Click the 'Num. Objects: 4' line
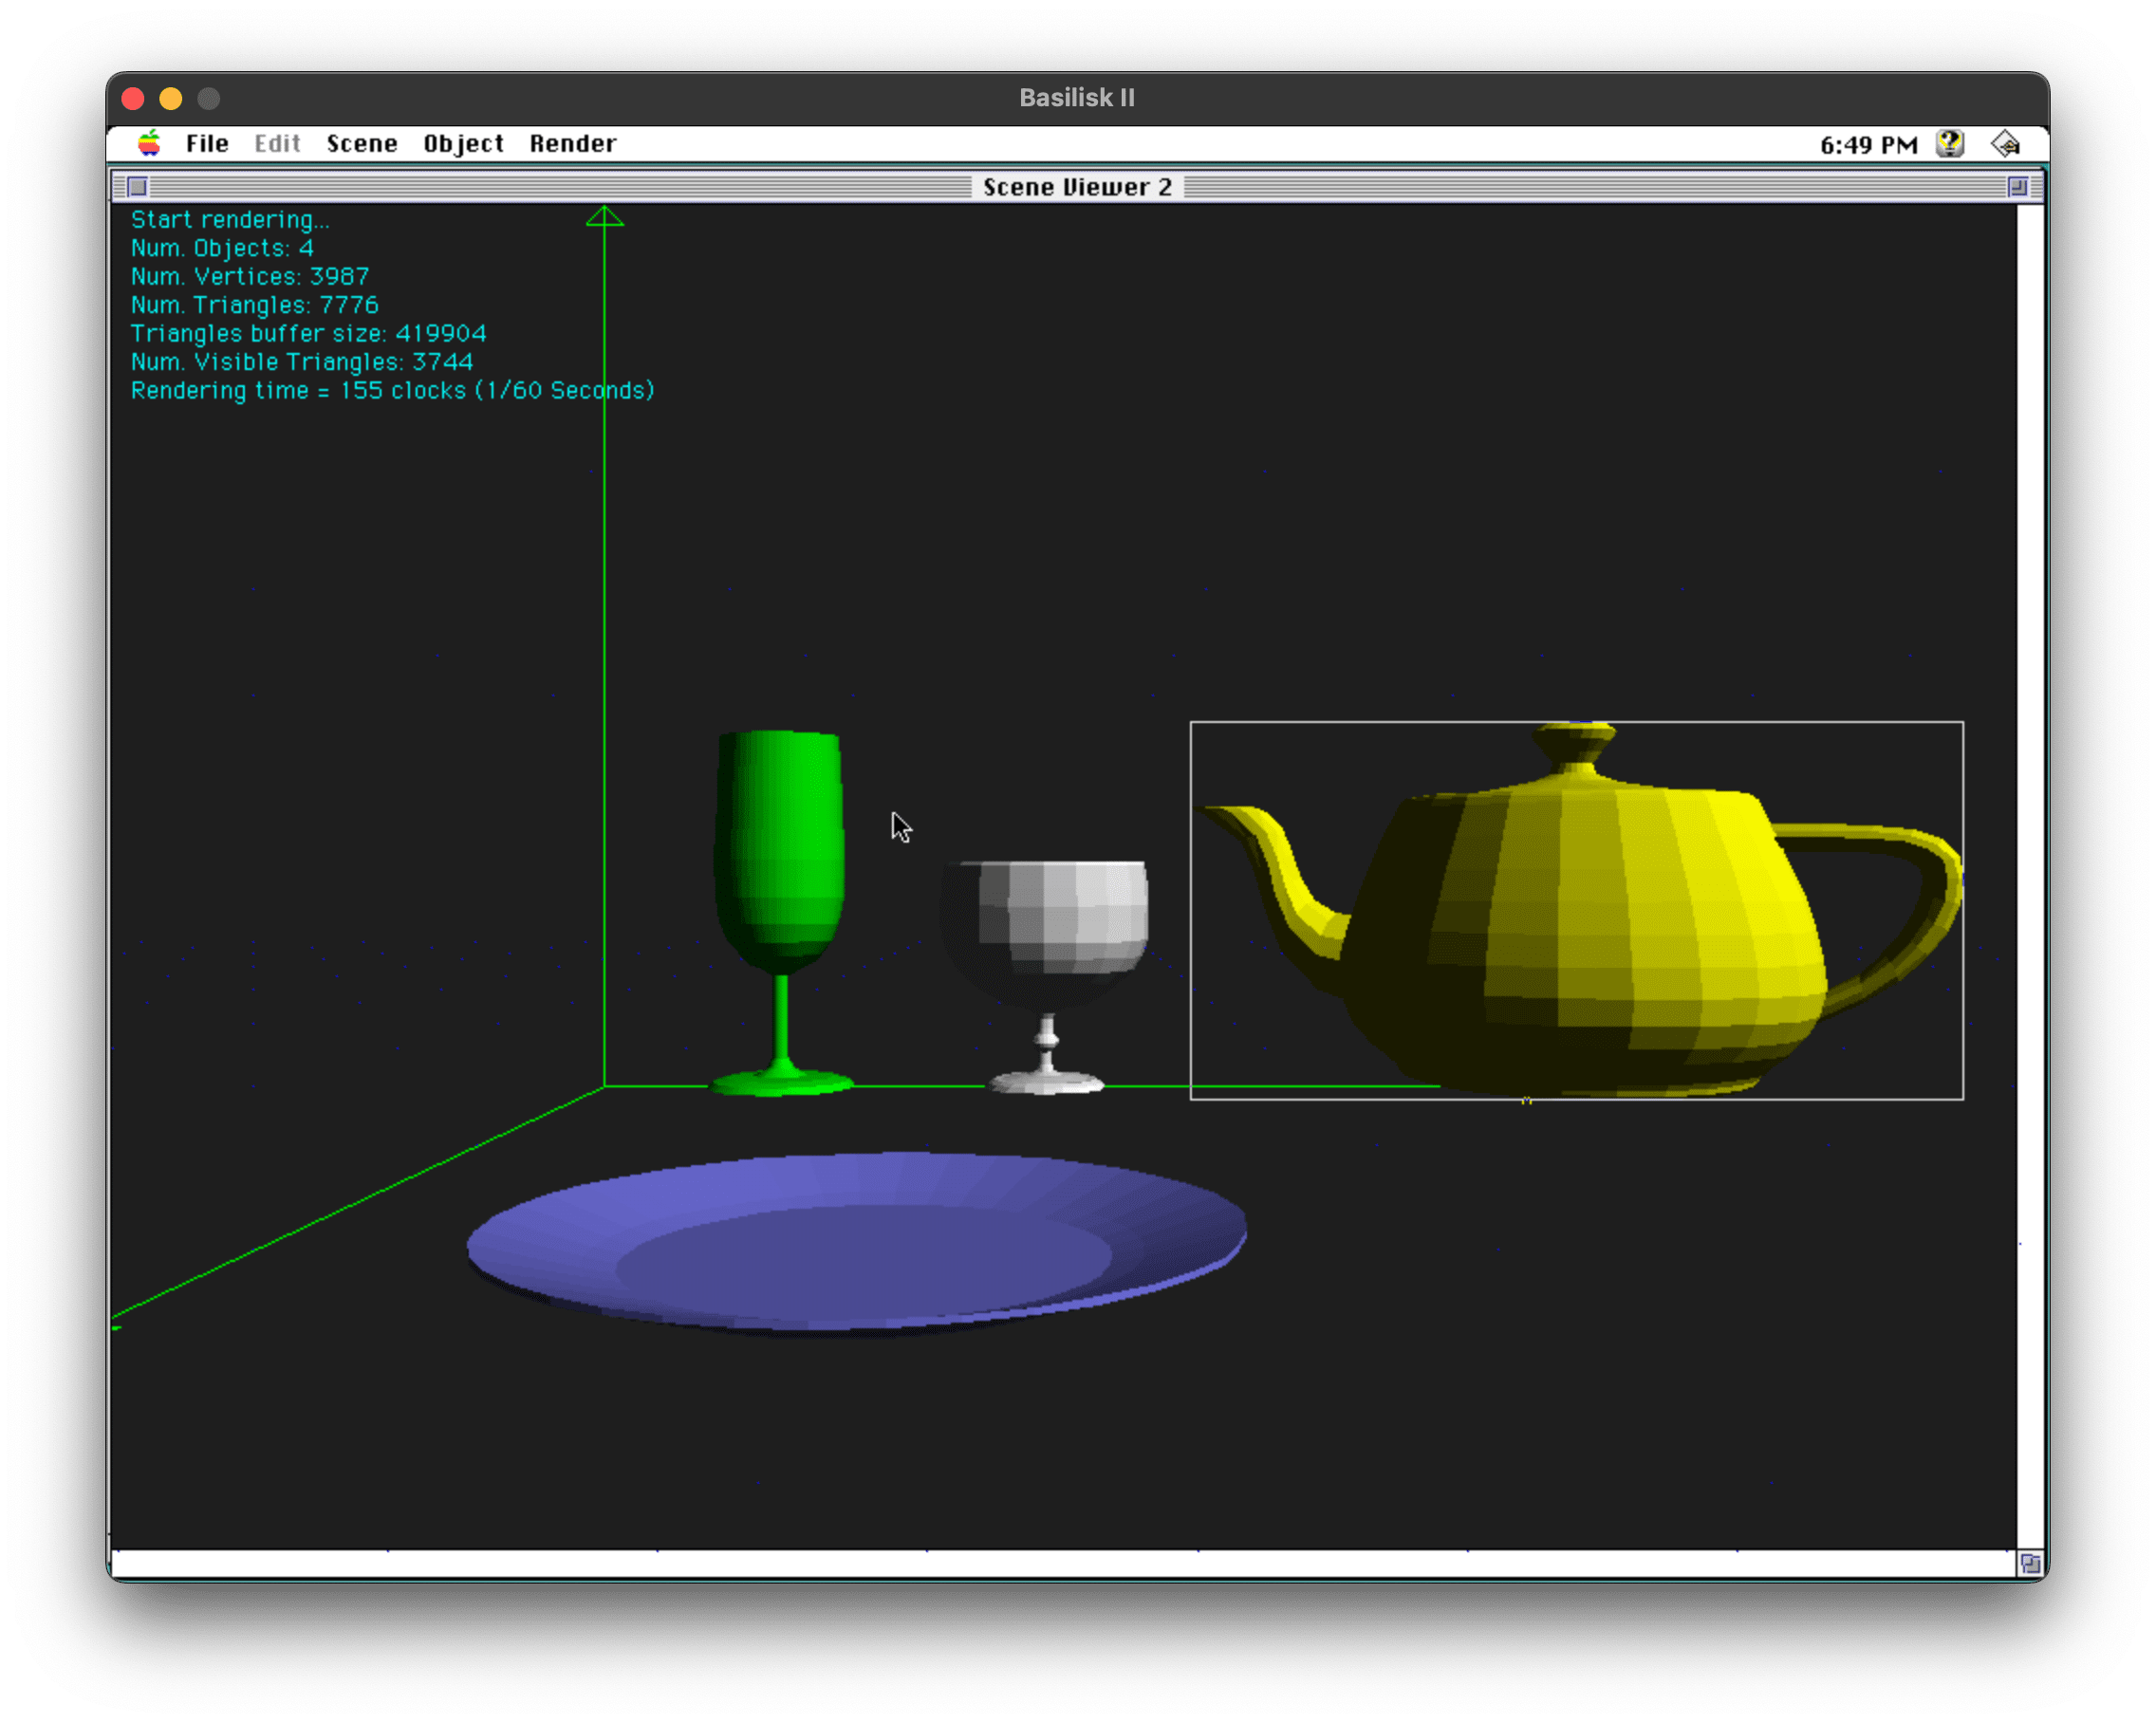This screenshot has height=1723, width=2156. click(x=222, y=248)
